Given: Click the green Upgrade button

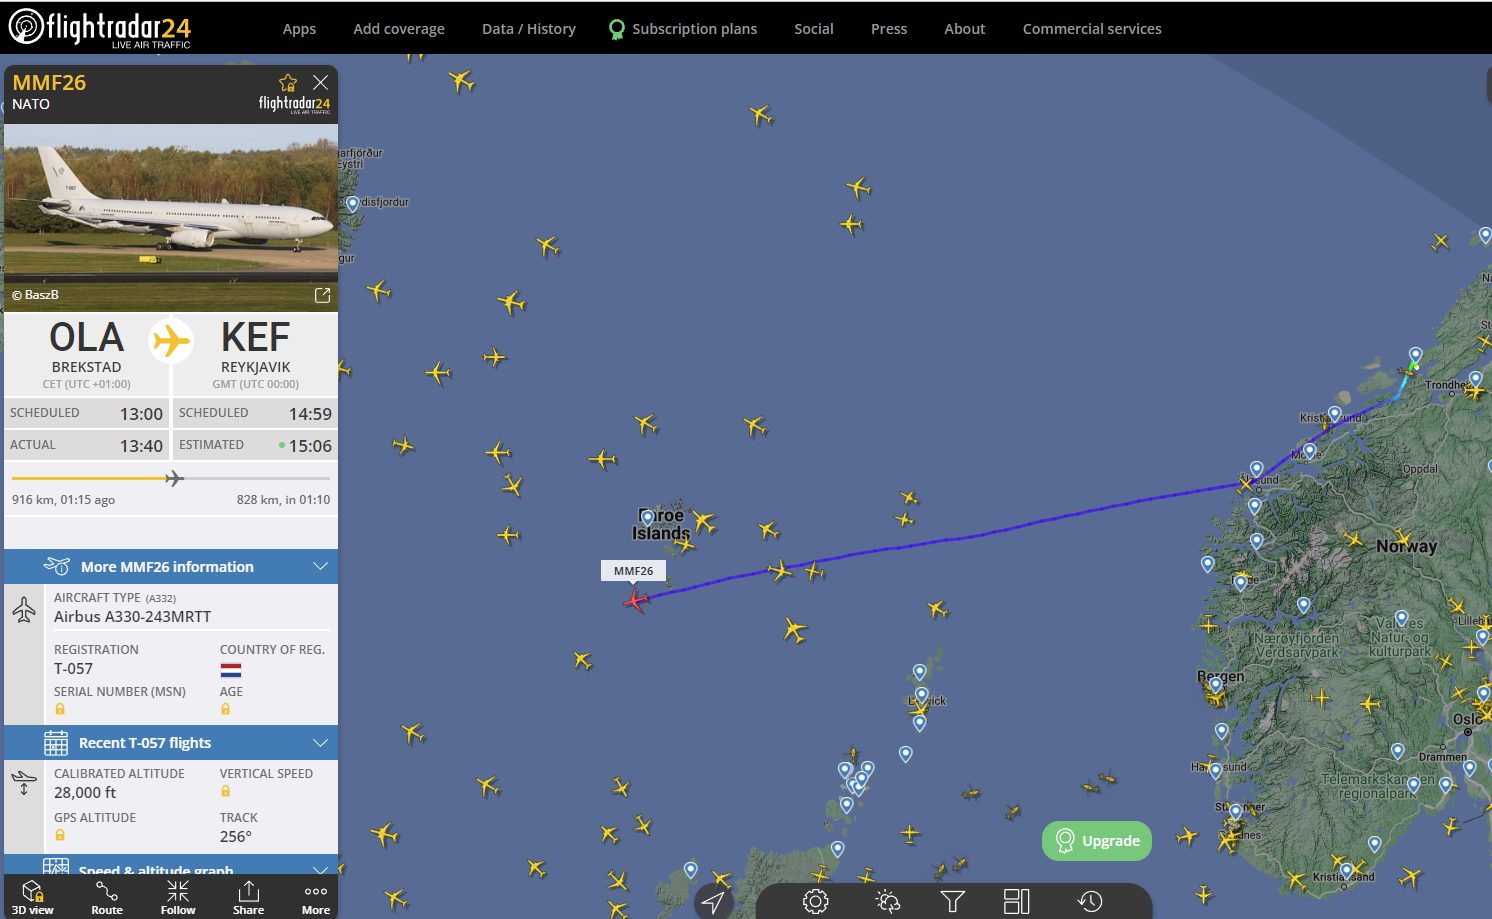Looking at the screenshot, I should 1097,841.
